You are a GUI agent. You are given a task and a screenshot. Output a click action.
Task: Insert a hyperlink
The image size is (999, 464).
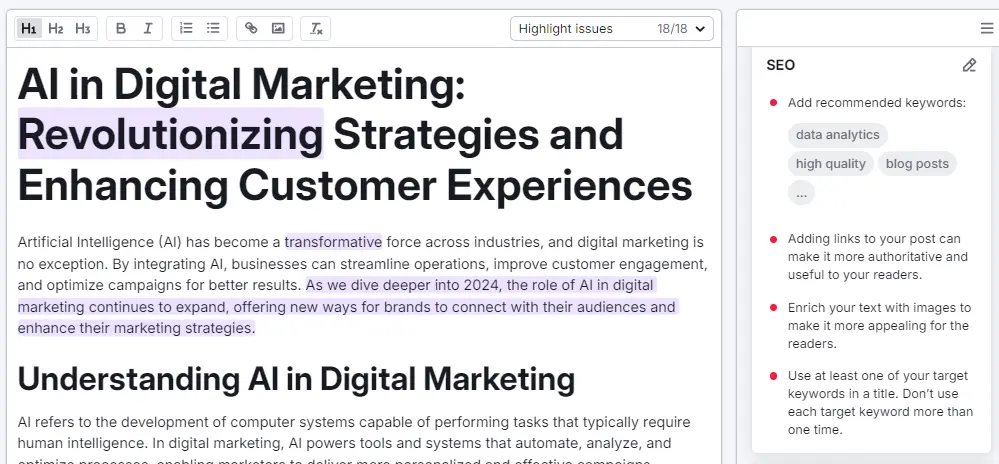click(x=251, y=29)
